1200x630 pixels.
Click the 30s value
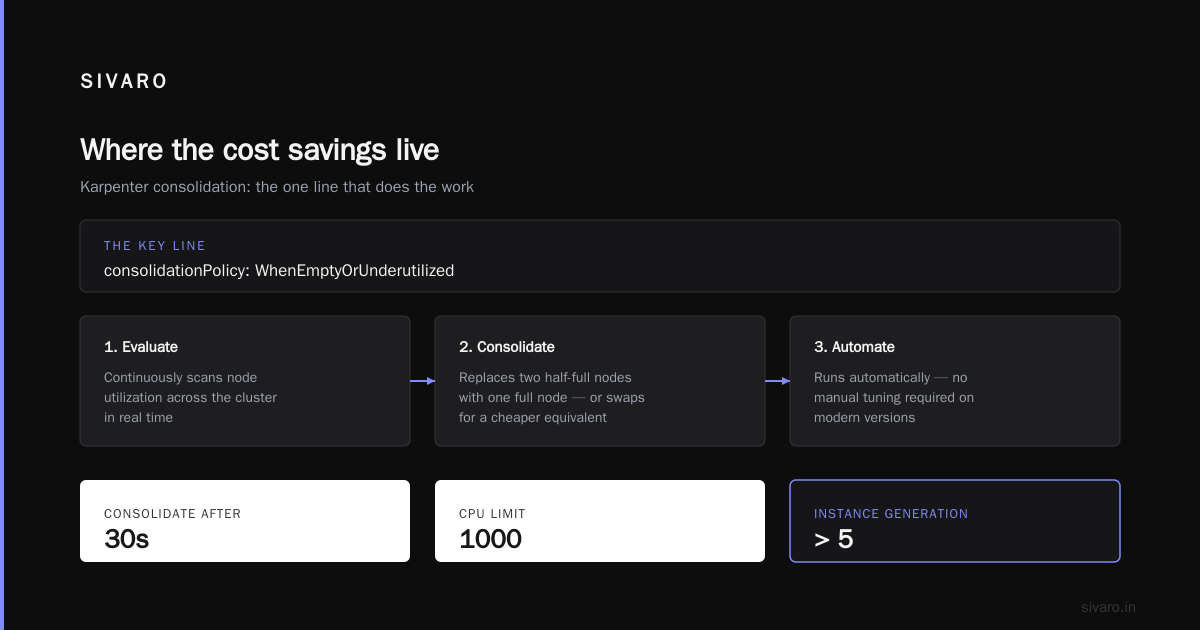[127, 540]
